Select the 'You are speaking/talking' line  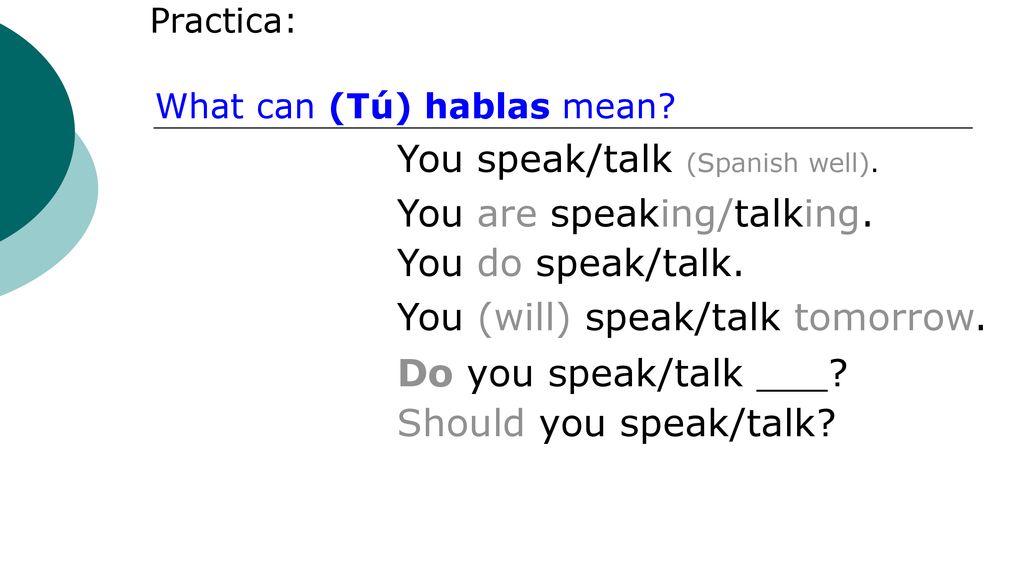point(634,214)
